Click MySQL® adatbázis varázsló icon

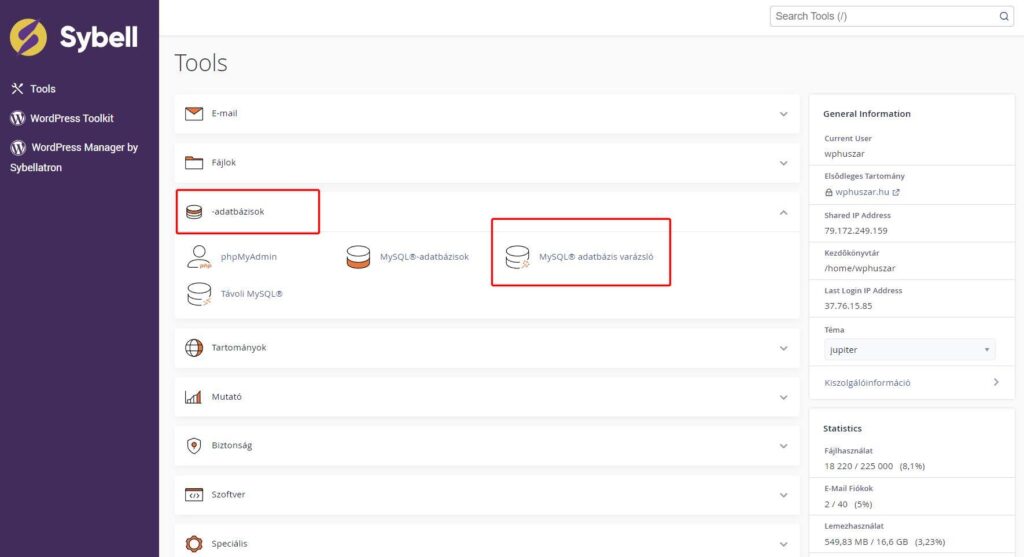coord(517,257)
